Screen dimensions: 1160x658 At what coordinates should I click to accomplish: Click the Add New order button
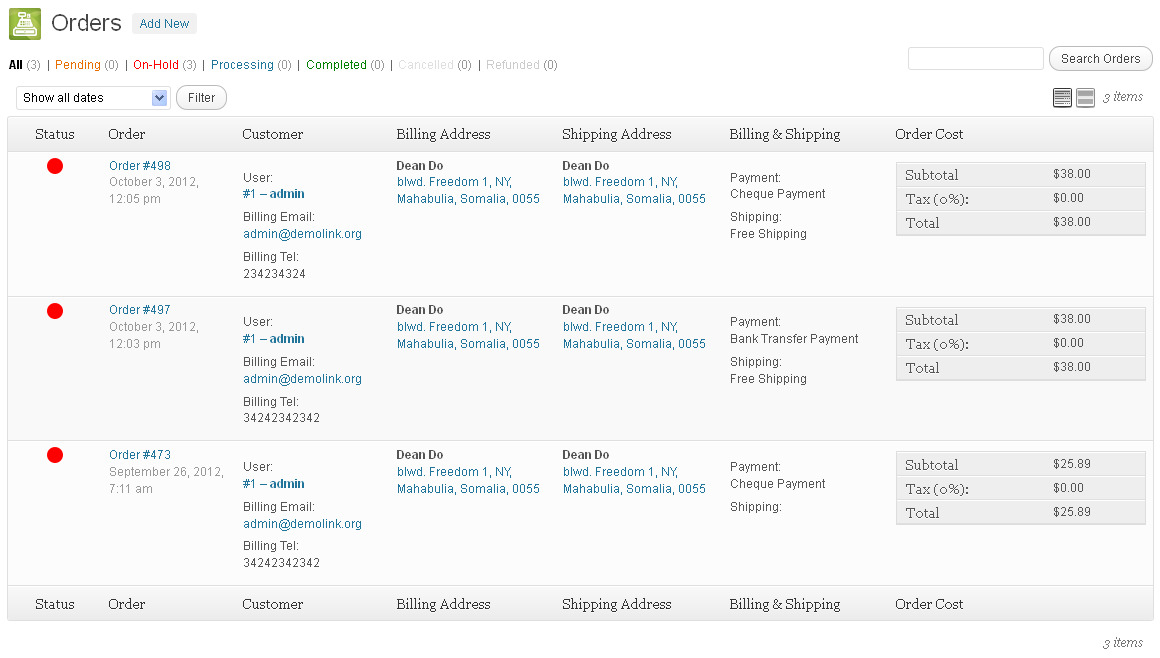pos(164,24)
